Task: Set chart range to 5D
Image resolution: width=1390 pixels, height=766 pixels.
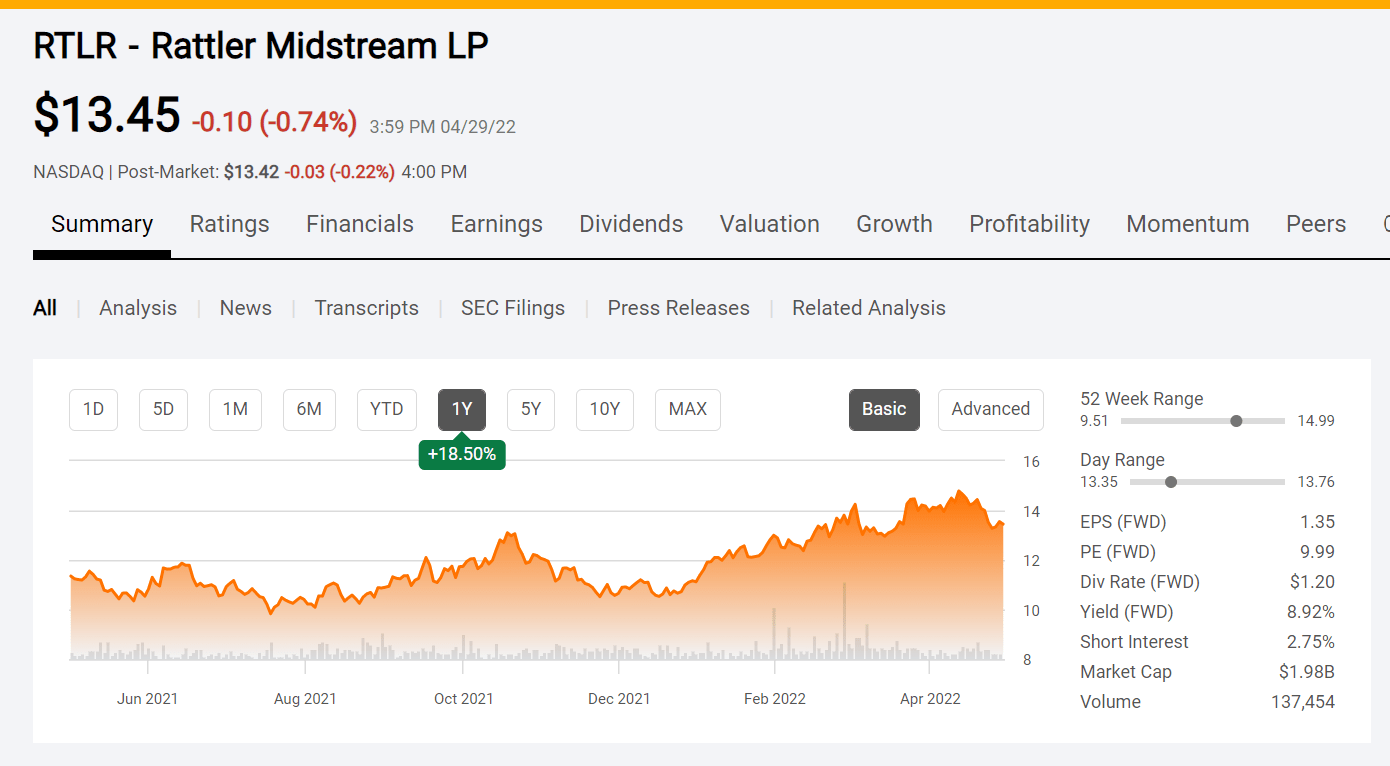Action: tap(163, 409)
